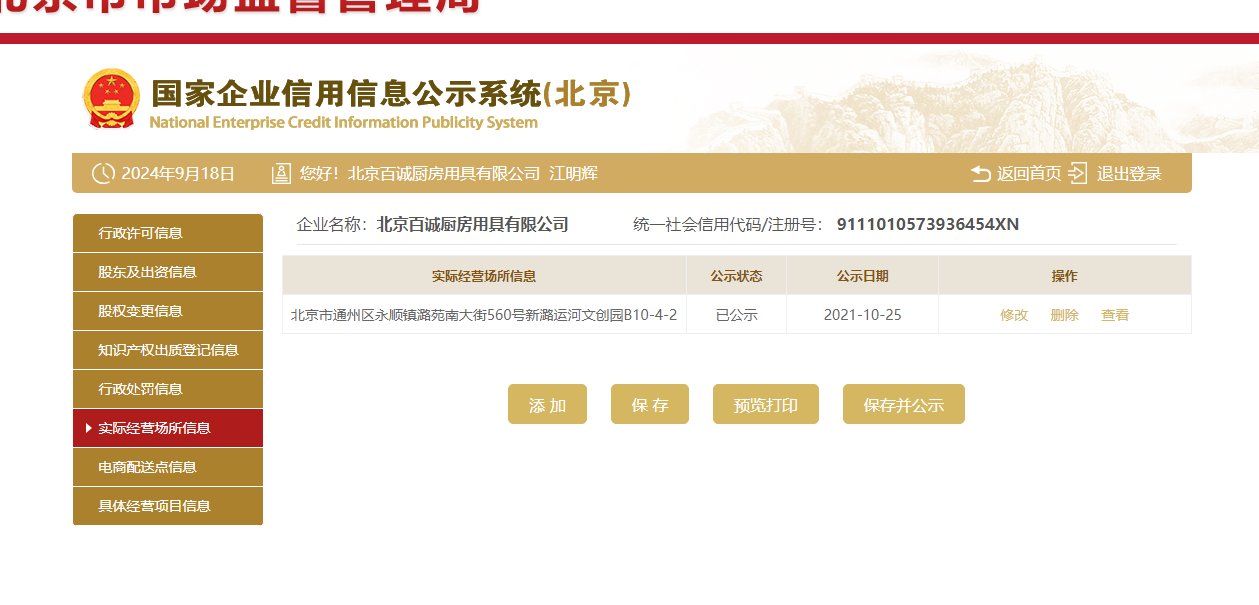Click the 公示日期 column header

[x=863, y=276]
